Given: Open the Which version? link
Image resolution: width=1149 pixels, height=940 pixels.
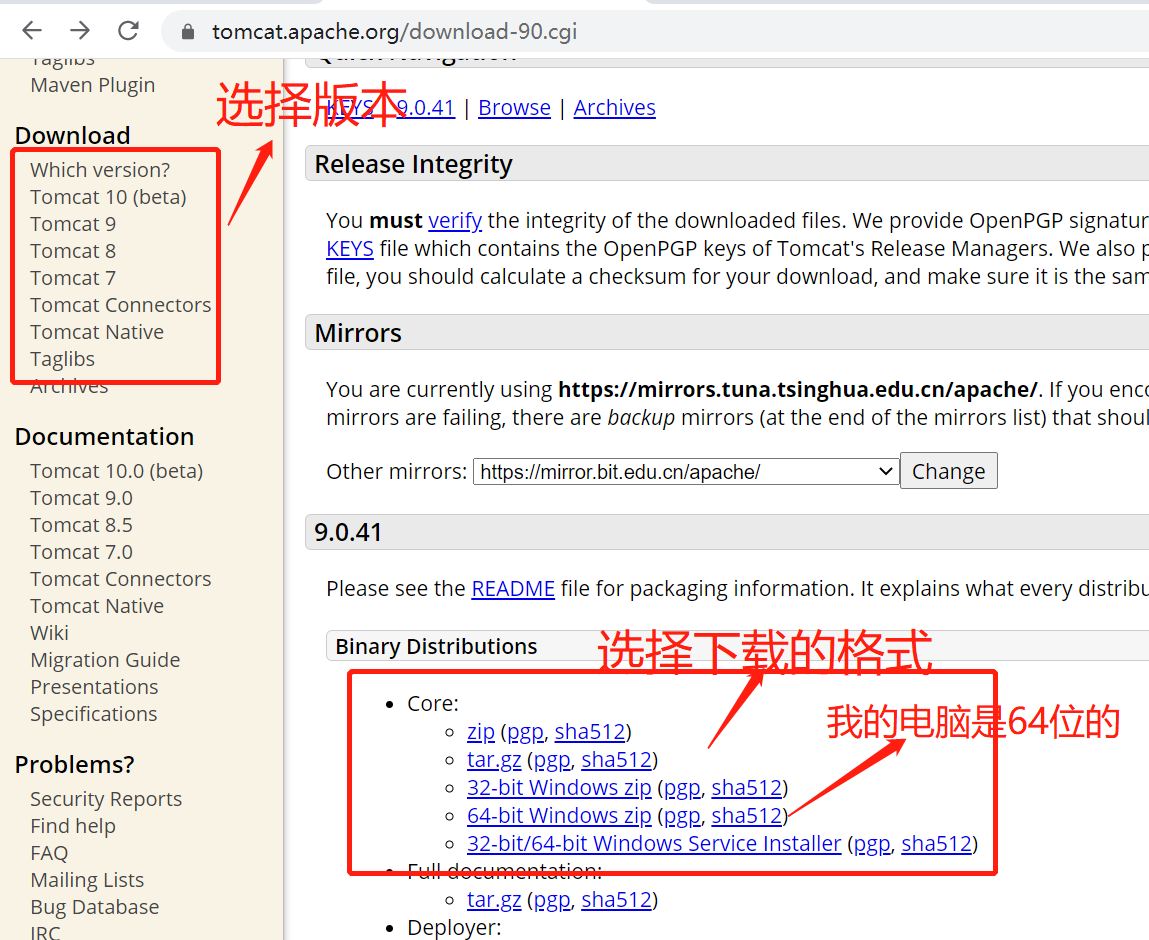Looking at the screenshot, I should 100,170.
